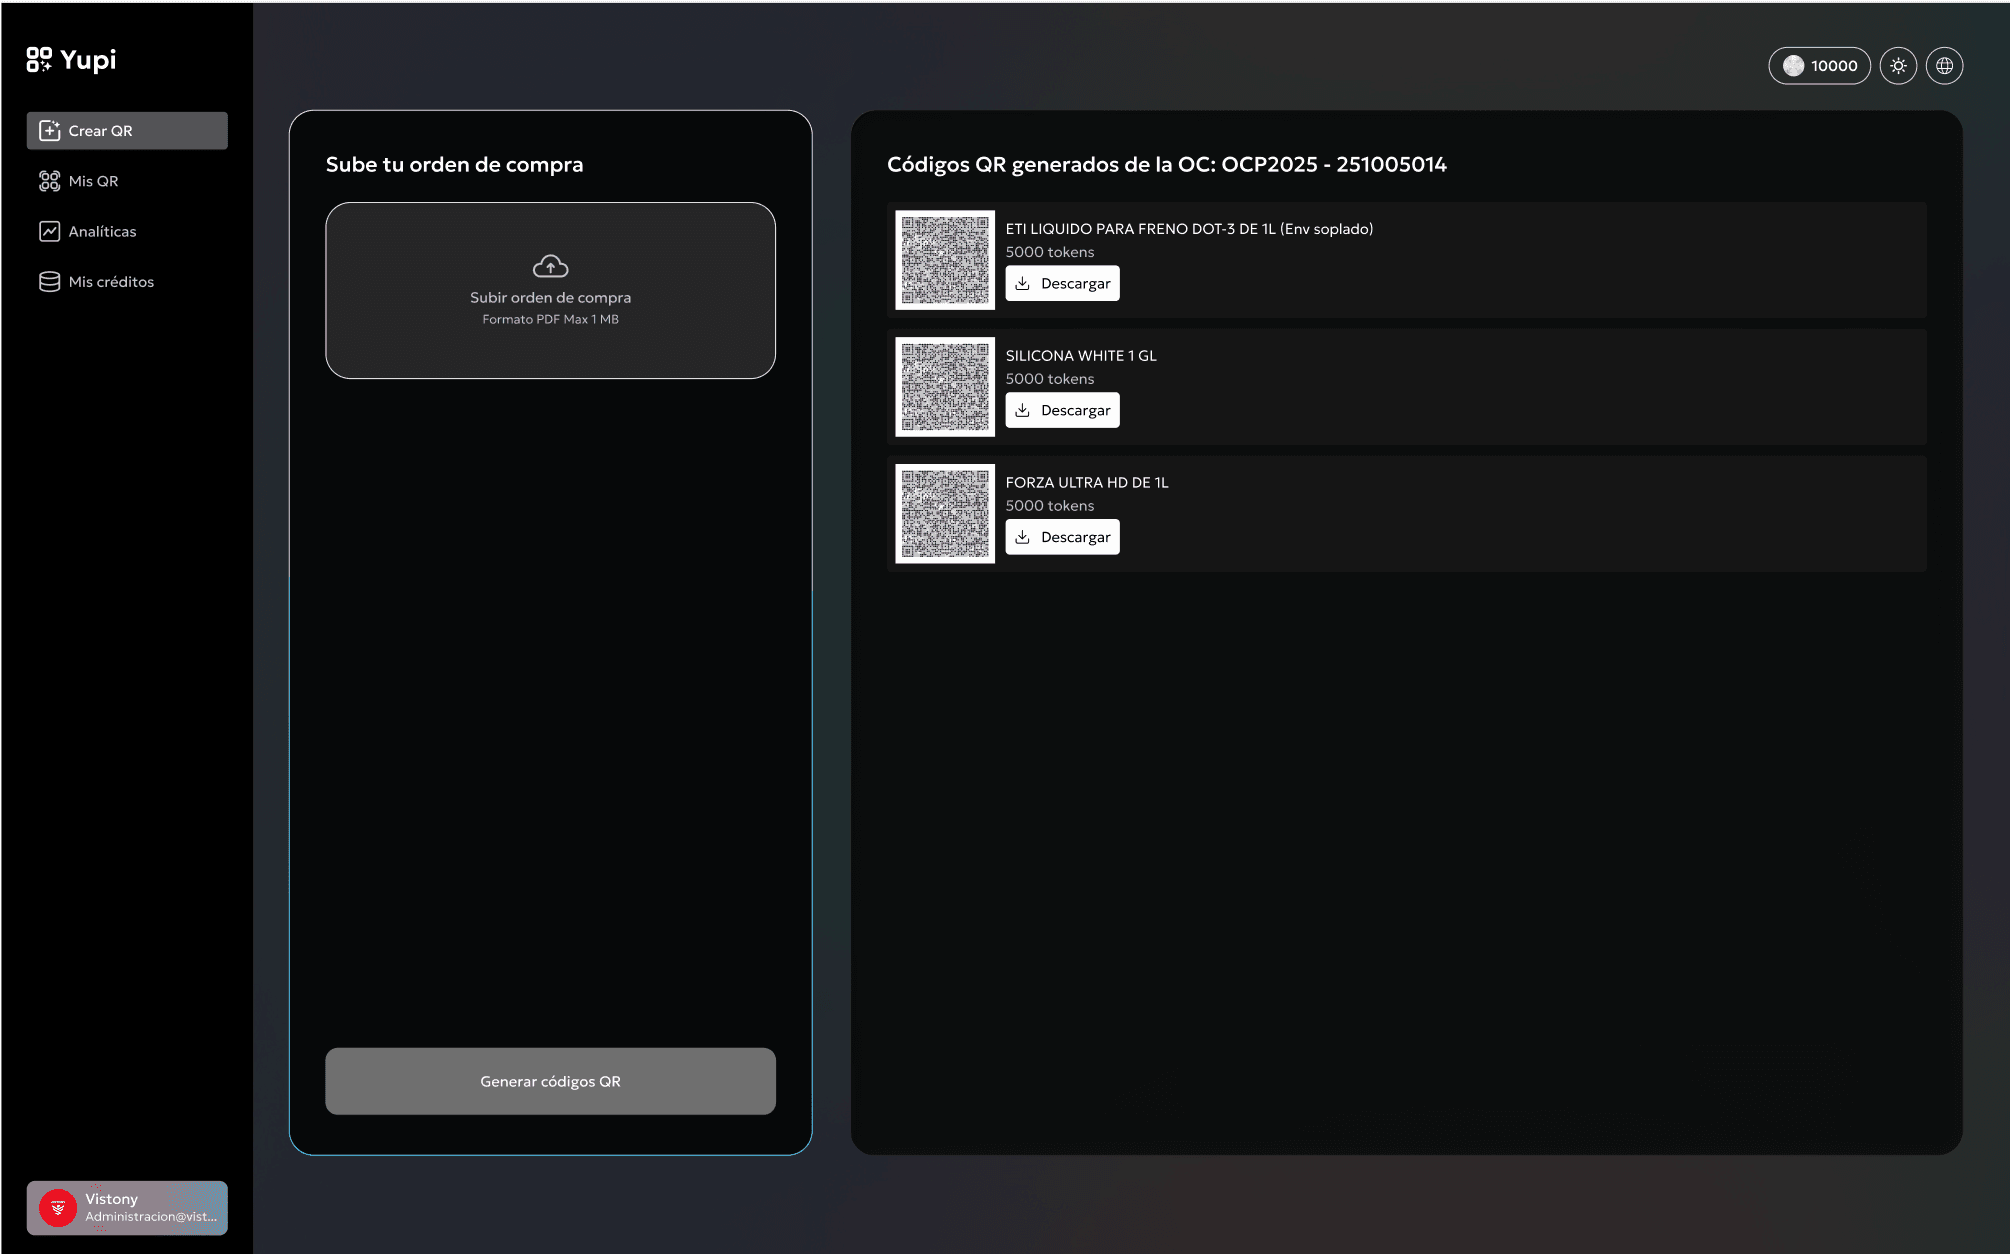Download the FORZA ULTRA HD DE 1L QR
This screenshot has width=2010, height=1254.
pyautogui.click(x=1062, y=537)
